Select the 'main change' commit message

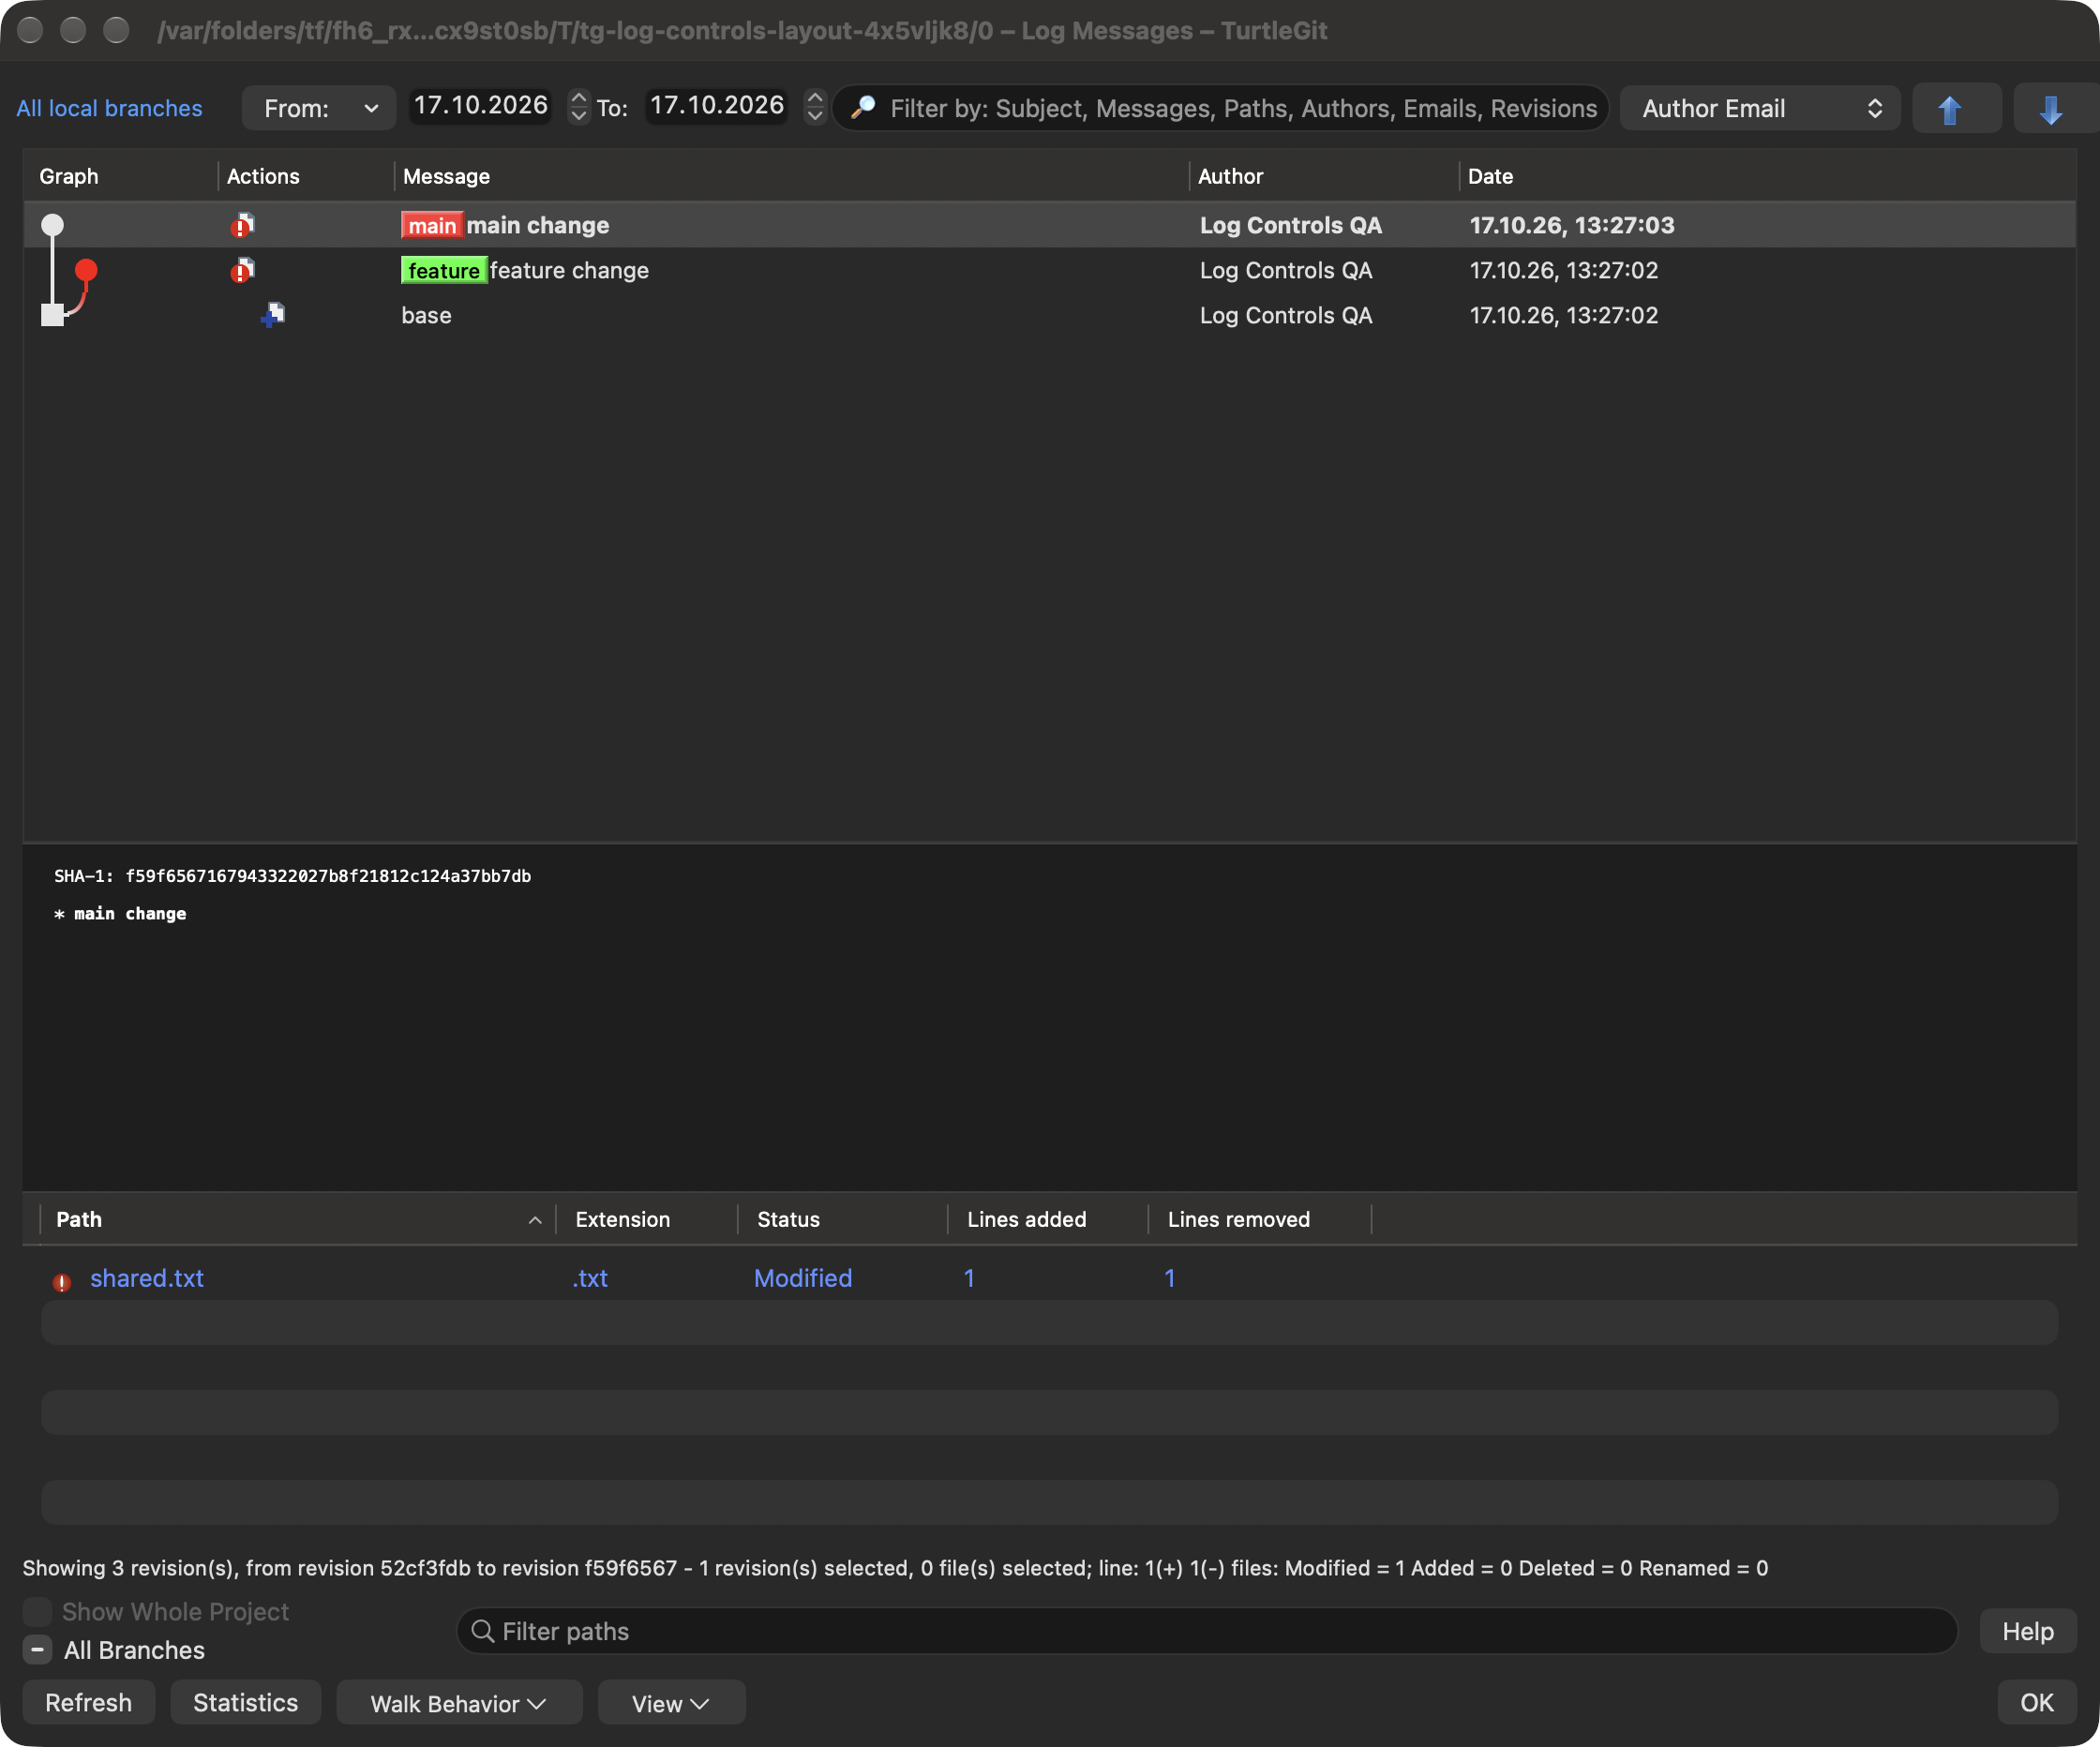[x=538, y=225]
